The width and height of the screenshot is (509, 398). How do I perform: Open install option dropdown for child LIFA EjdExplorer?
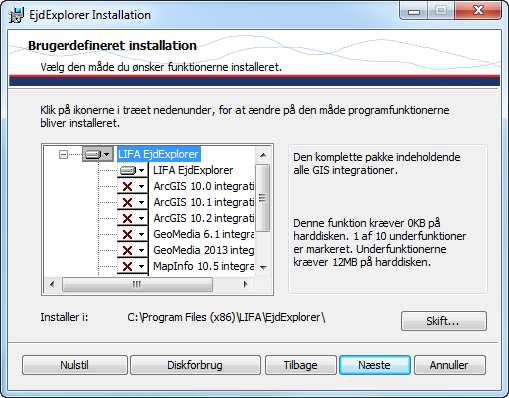click(133, 170)
